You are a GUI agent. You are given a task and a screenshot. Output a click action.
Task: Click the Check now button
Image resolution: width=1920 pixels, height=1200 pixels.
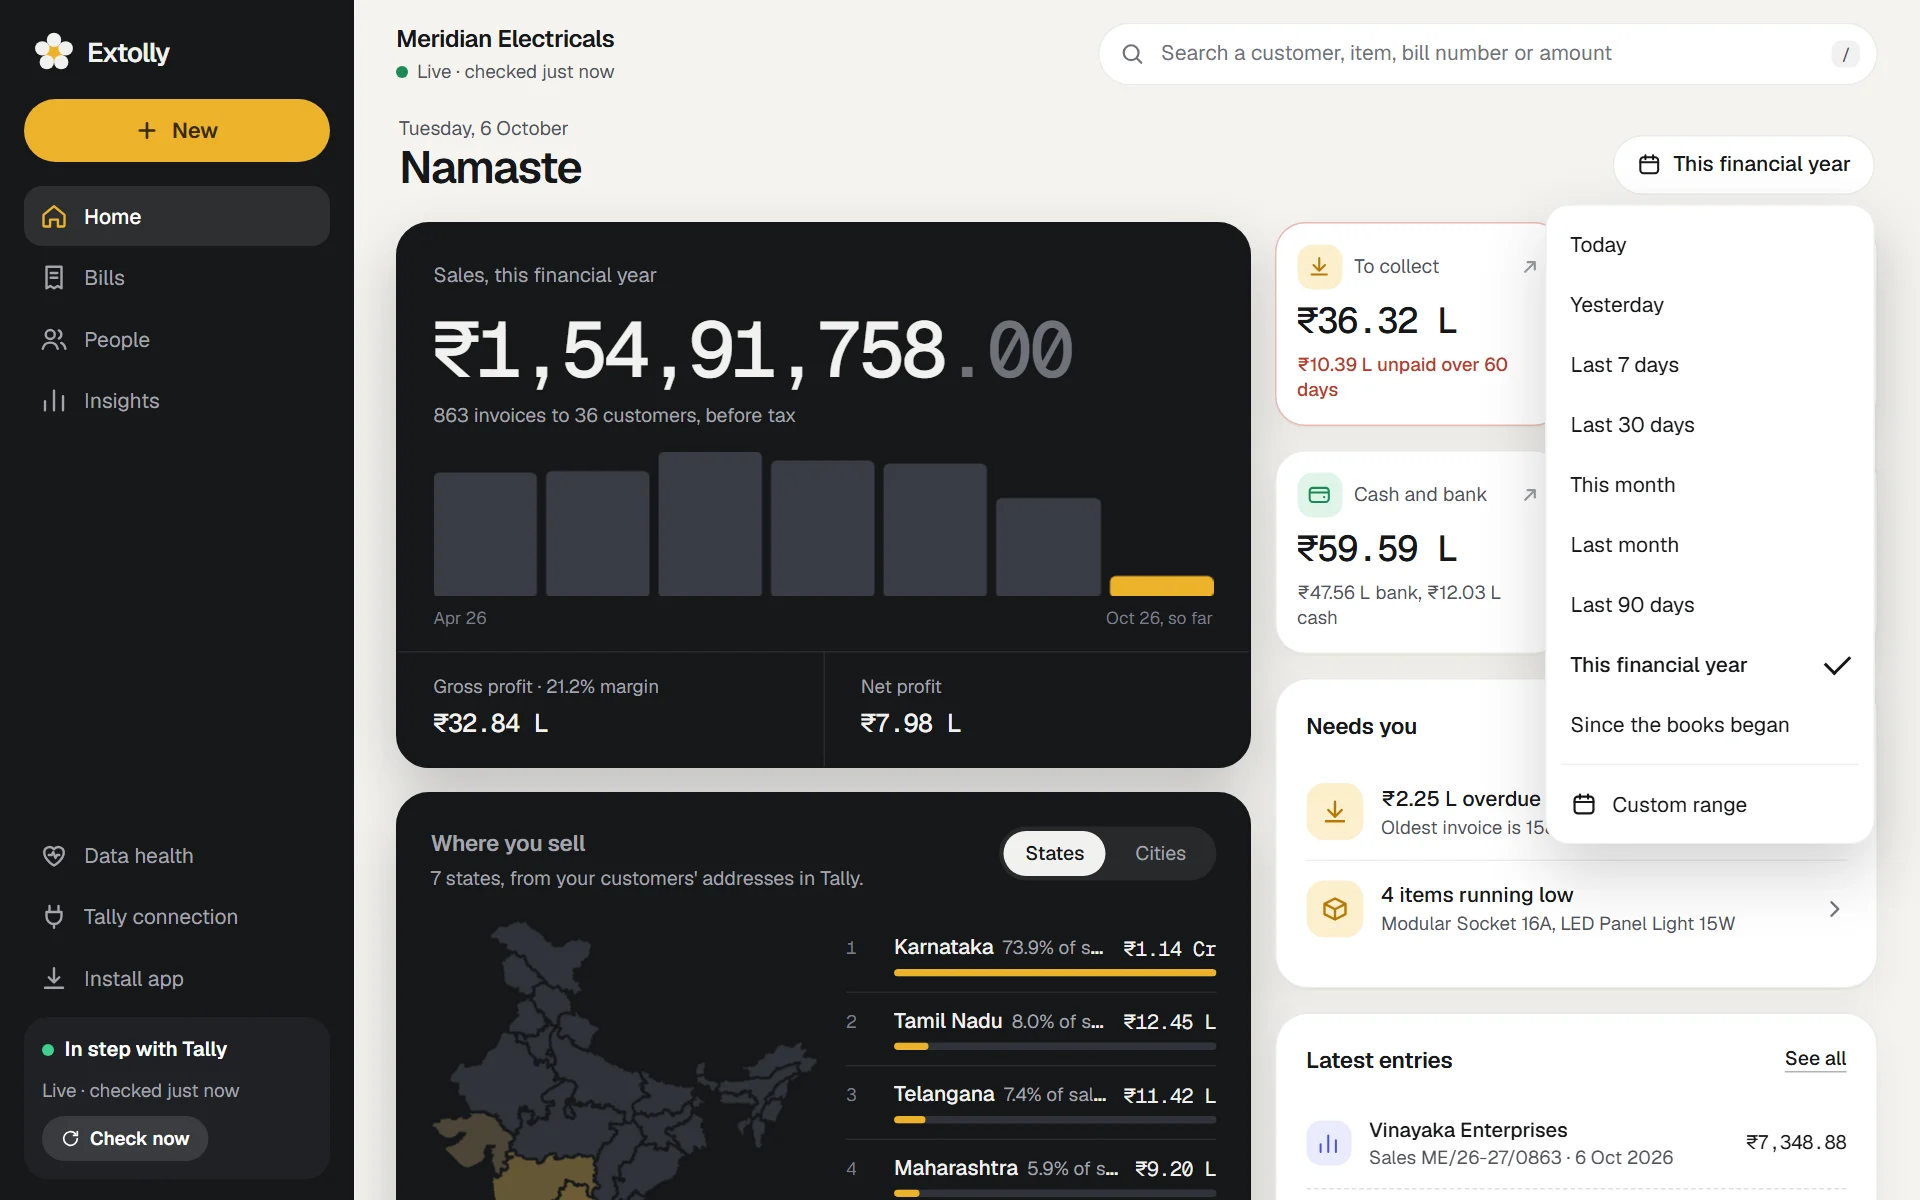[125, 1139]
